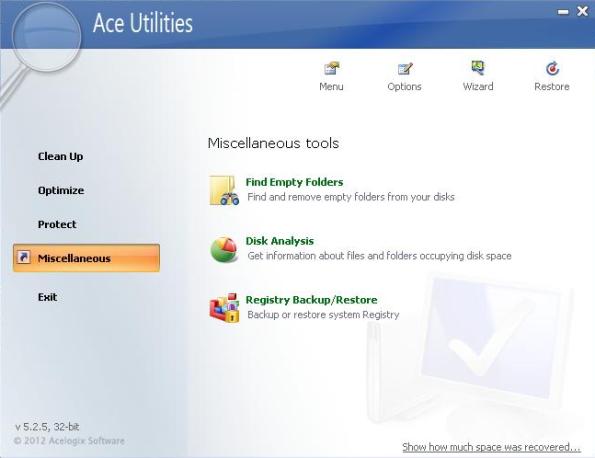This screenshot has height=458, width=595.
Task: Click the Restore toolbar icon
Action: 552,68
